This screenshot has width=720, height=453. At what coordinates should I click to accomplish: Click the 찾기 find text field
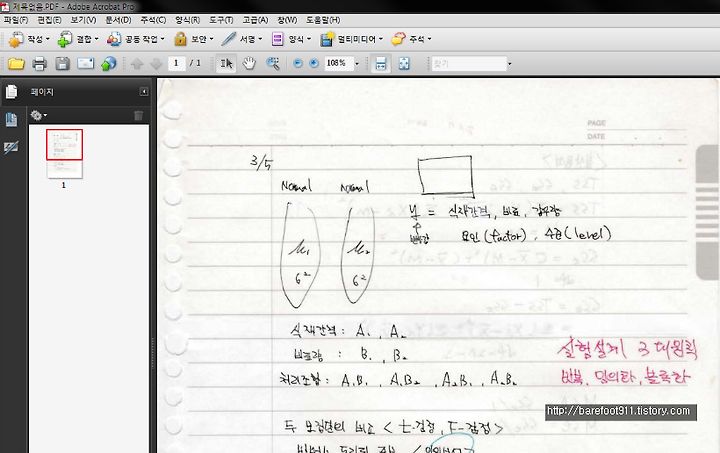click(x=469, y=64)
